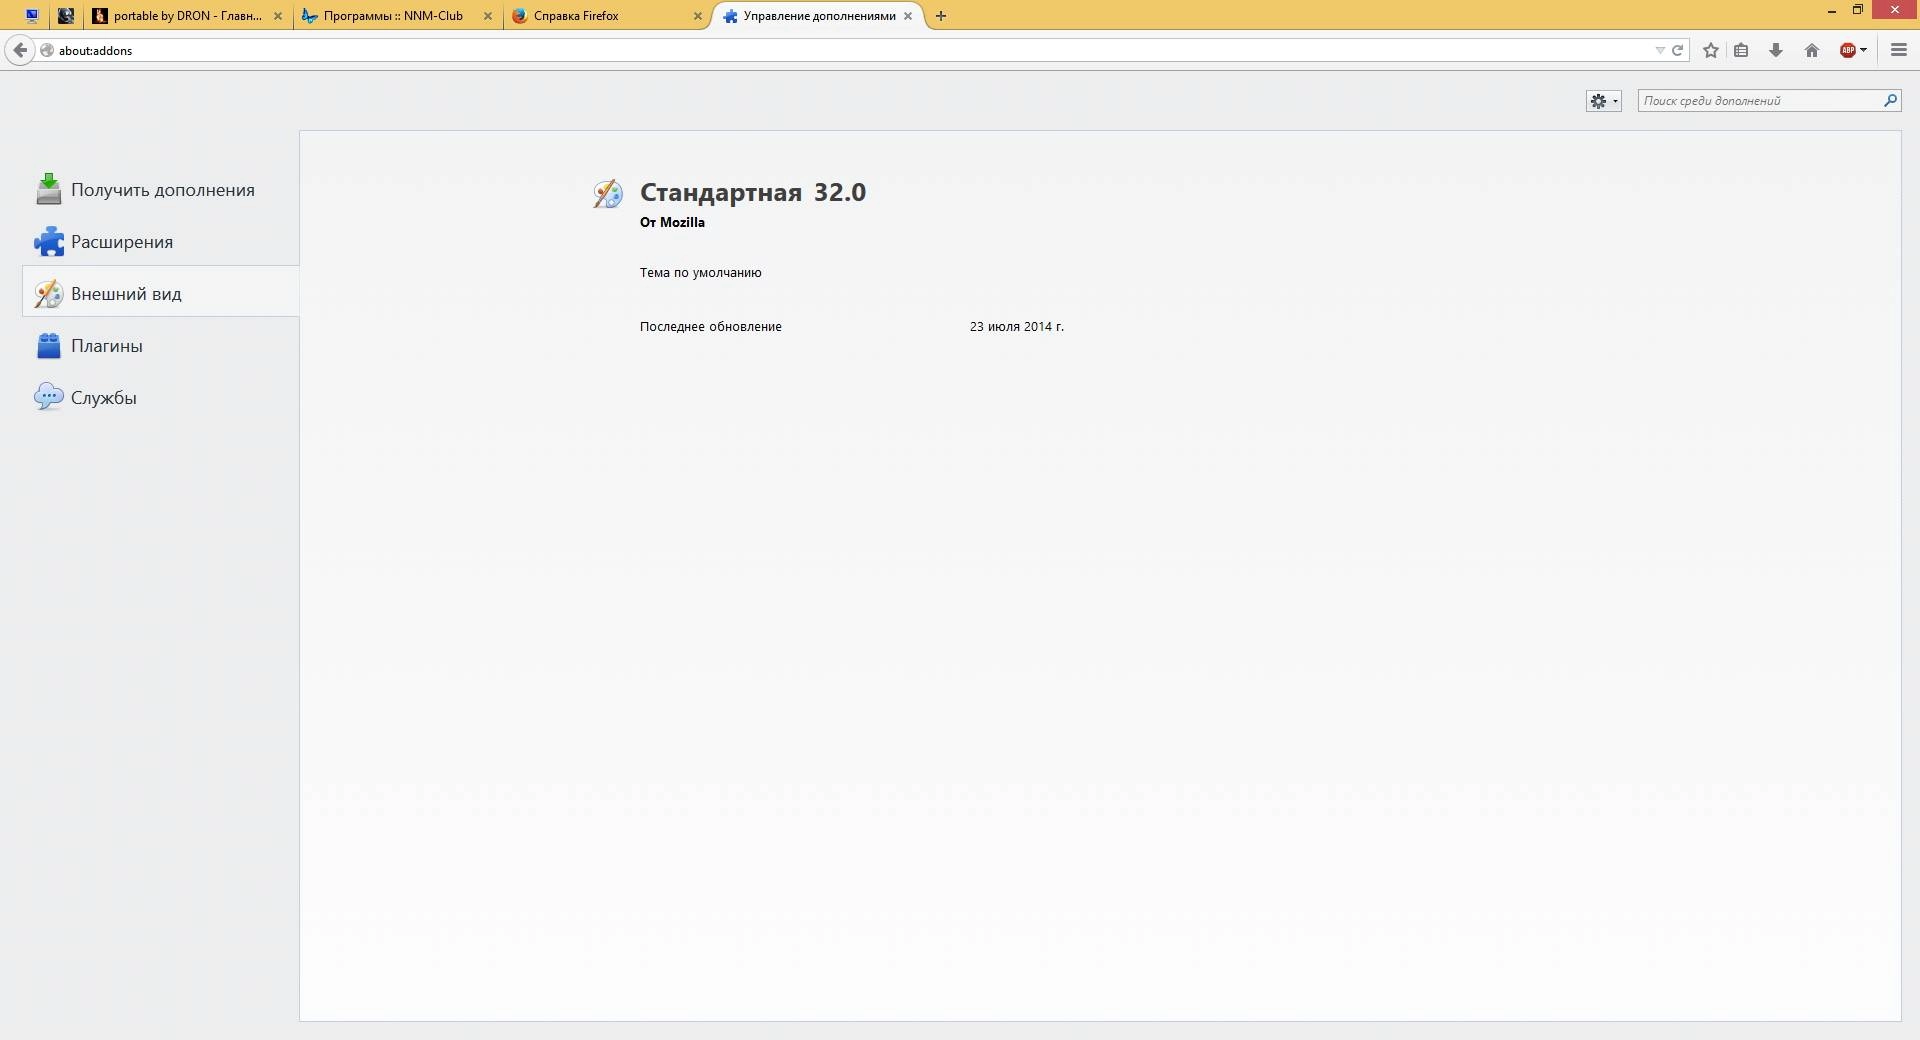Open the add-ons tools gear dropdown
This screenshot has height=1040, width=1920.
[1604, 101]
